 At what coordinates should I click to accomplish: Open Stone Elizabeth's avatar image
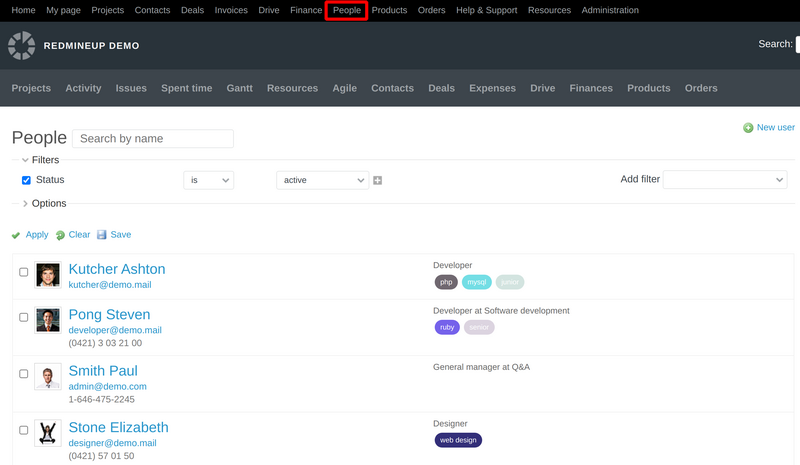pos(47,432)
